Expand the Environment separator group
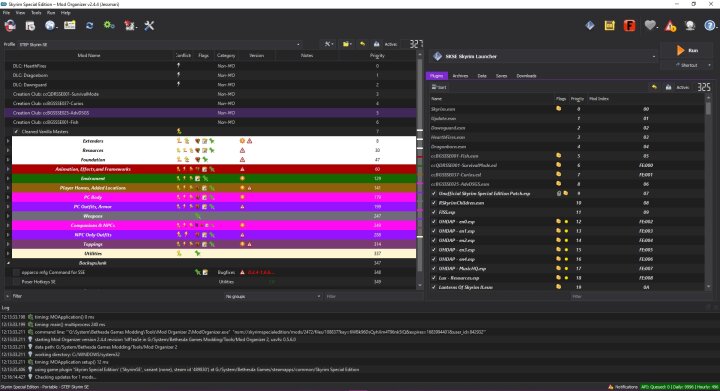Image resolution: width=720 pixels, height=391 pixels. click(8, 179)
